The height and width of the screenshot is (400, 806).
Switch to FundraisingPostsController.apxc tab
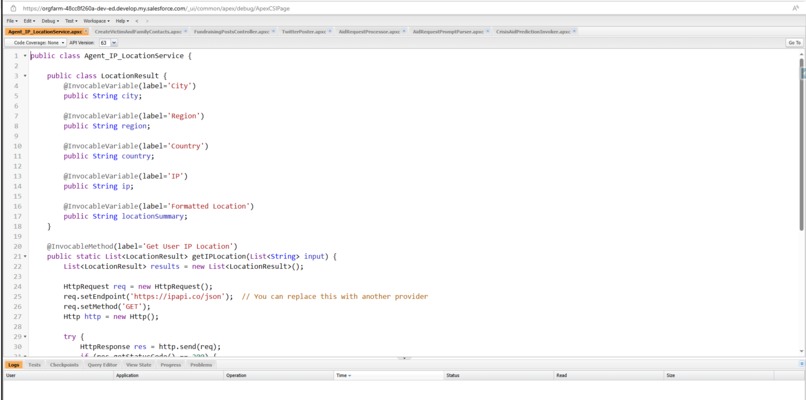[231, 31]
